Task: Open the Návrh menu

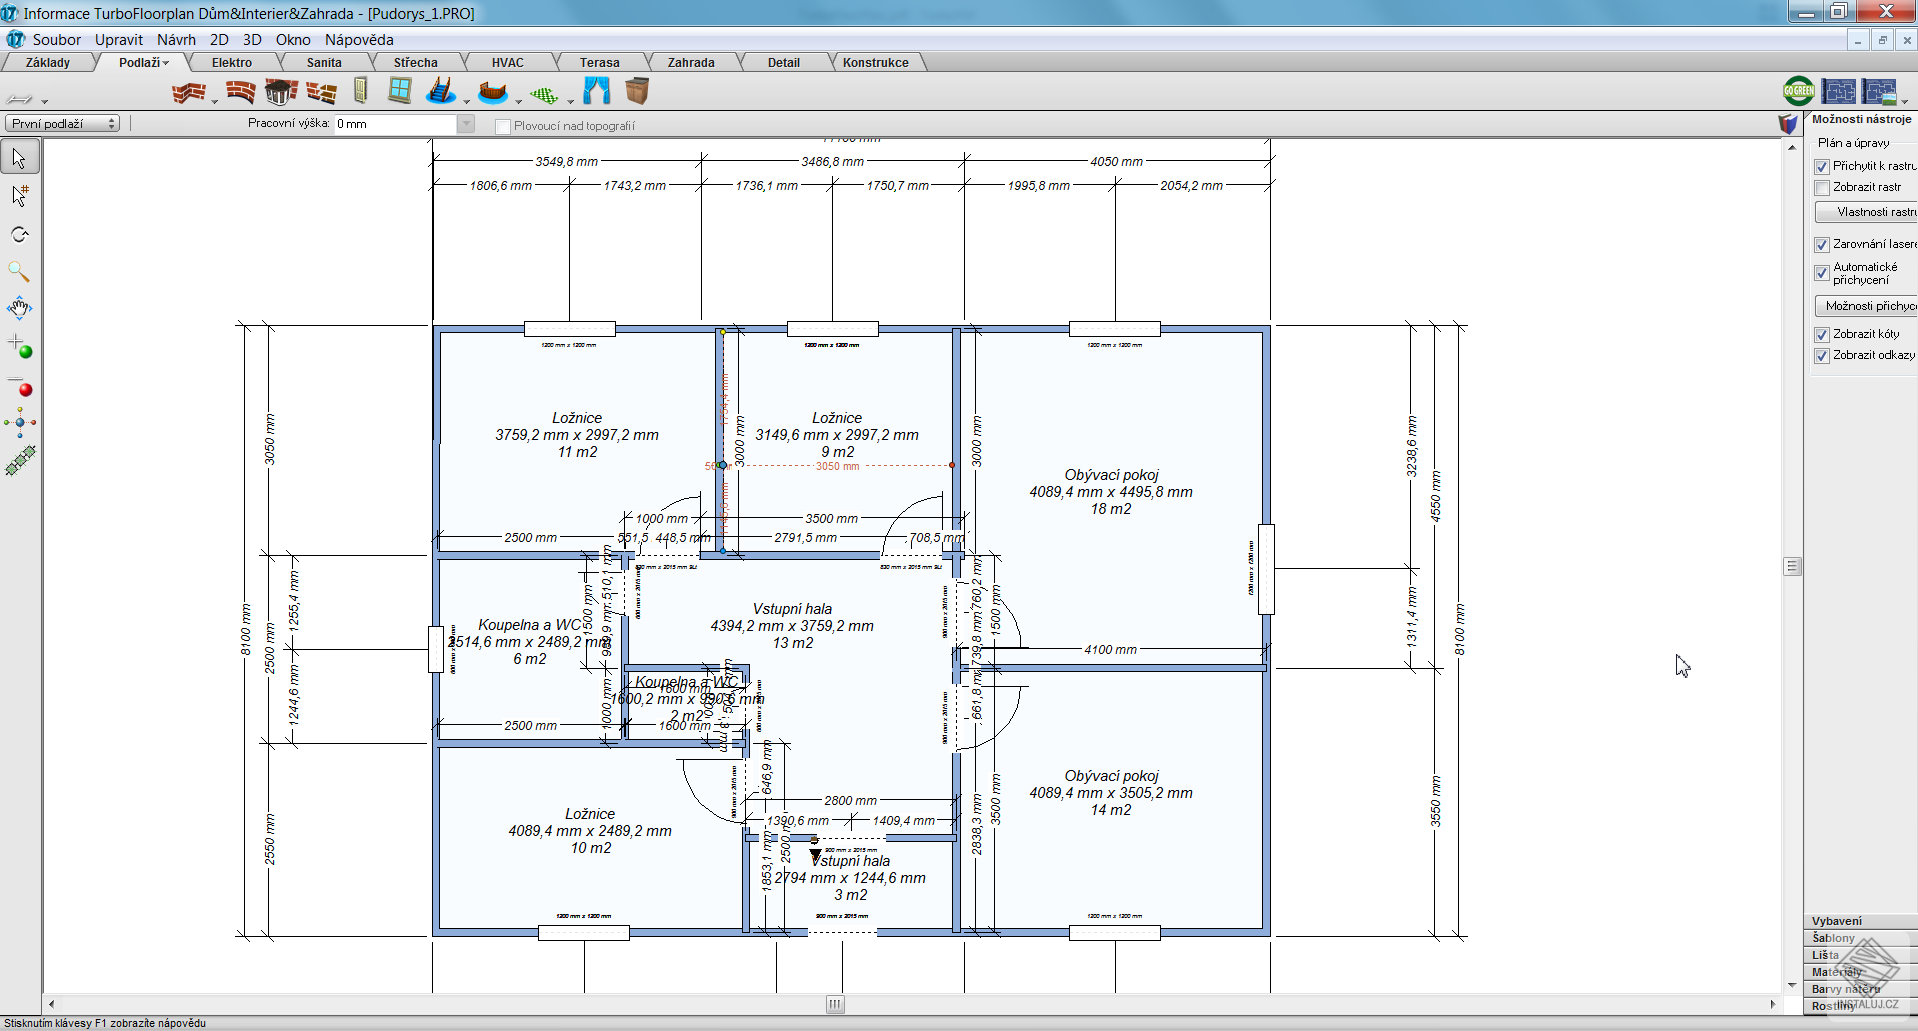Action: point(177,39)
